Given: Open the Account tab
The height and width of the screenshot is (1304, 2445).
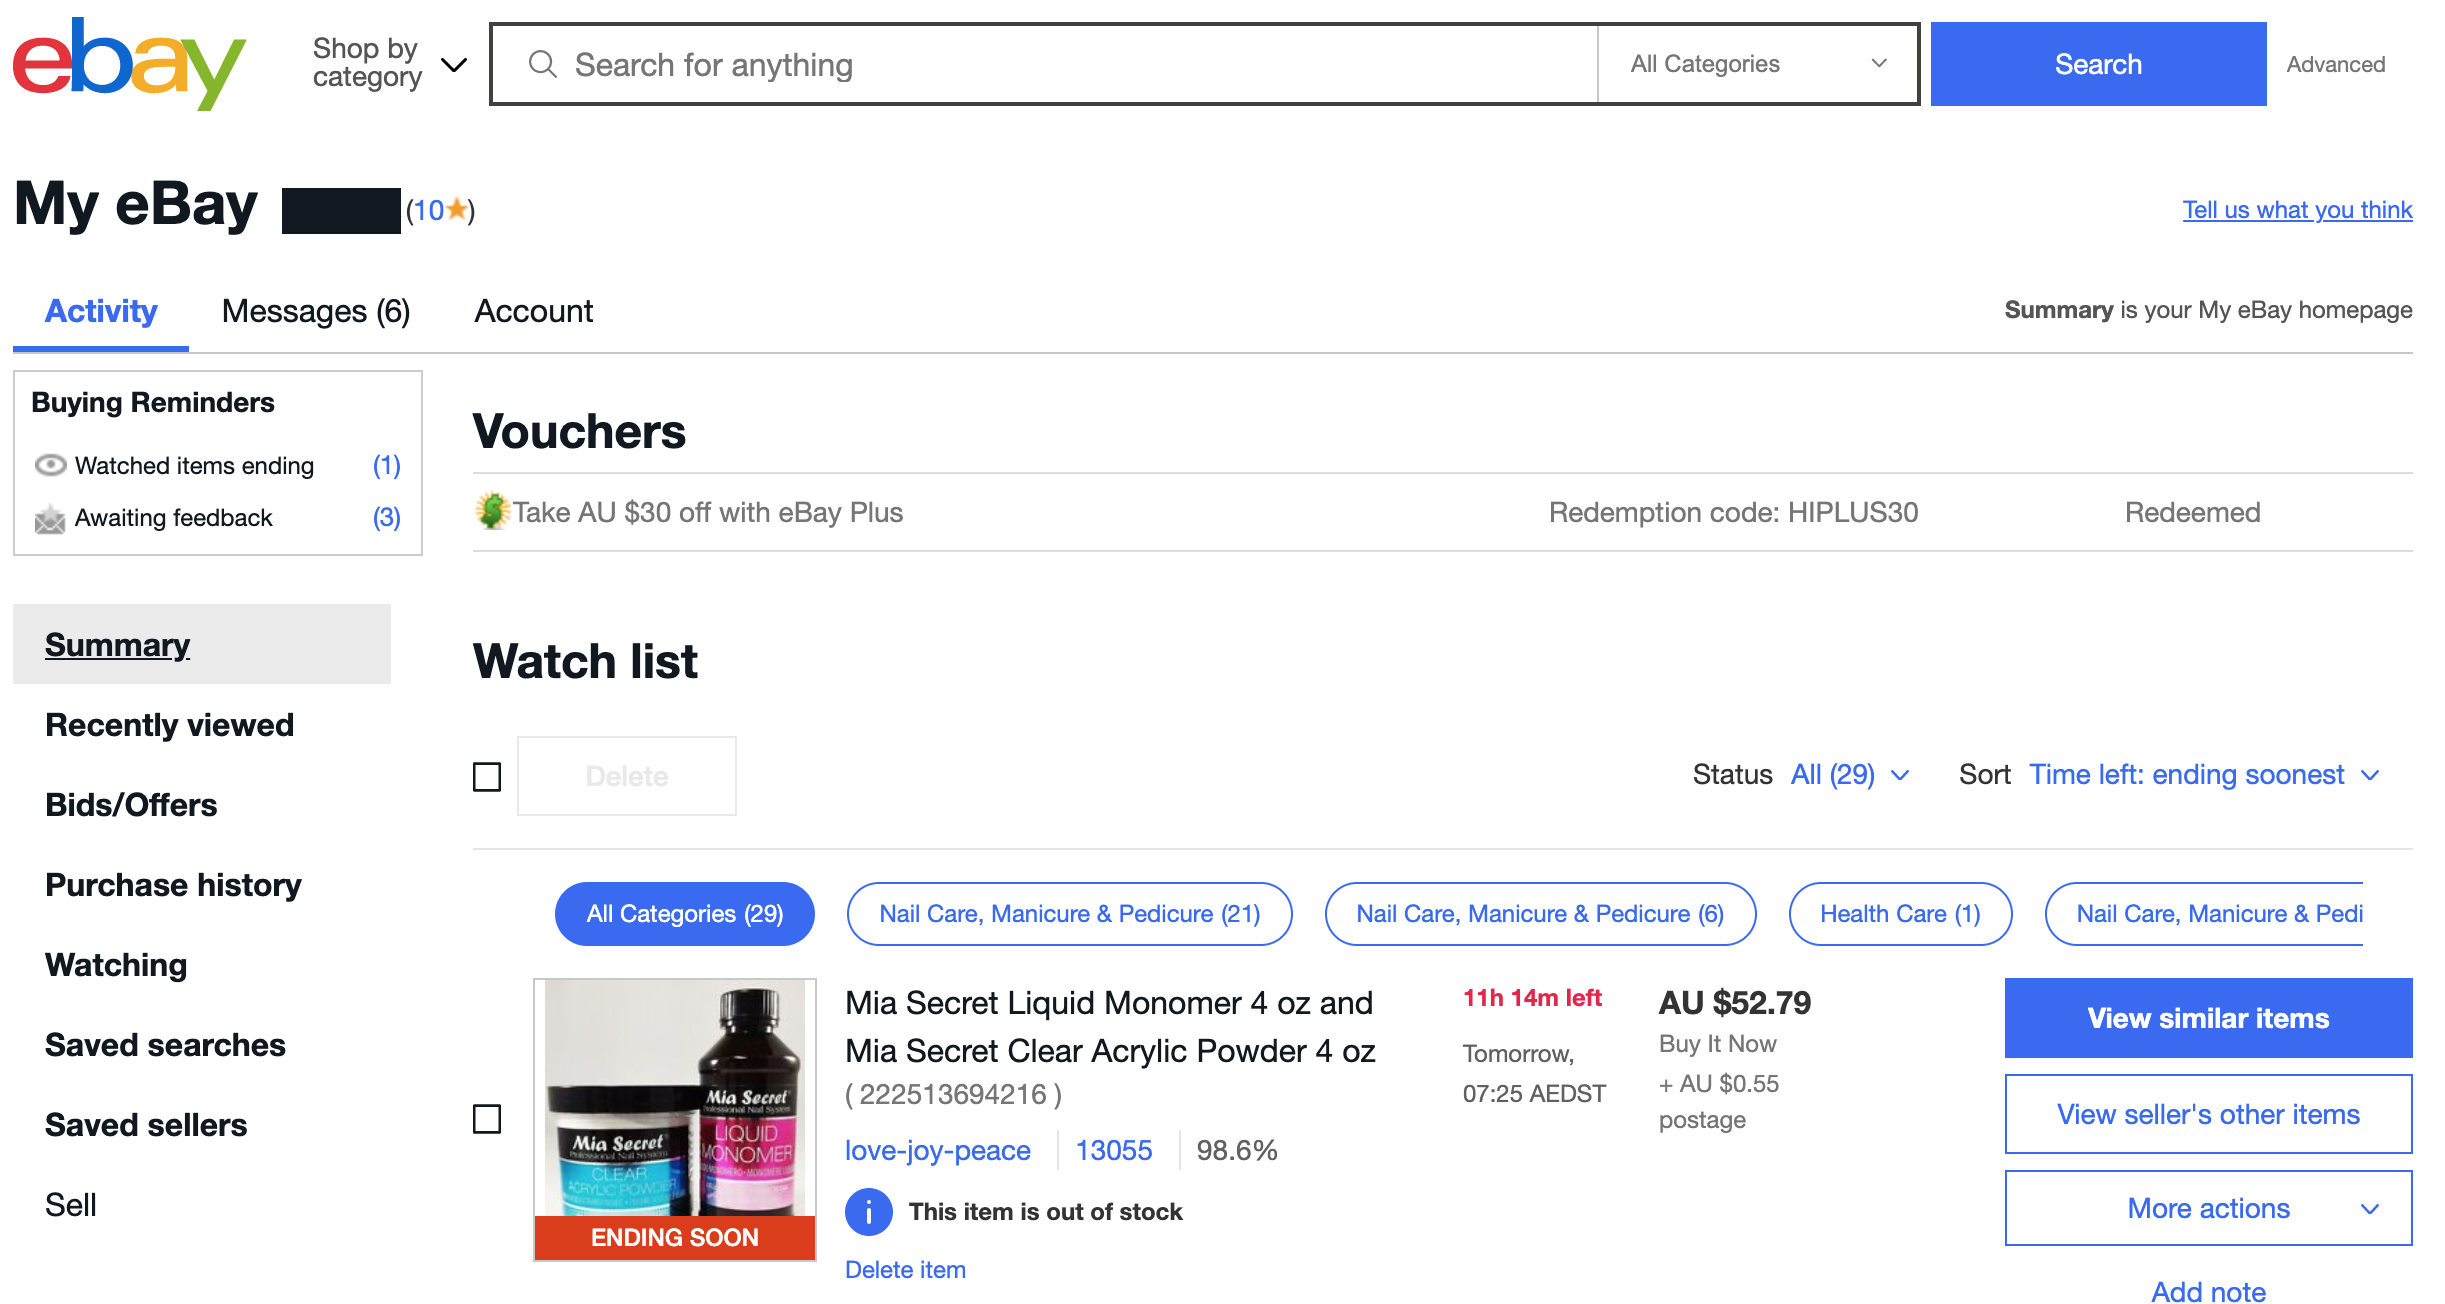Looking at the screenshot, I should coord(533,311).
